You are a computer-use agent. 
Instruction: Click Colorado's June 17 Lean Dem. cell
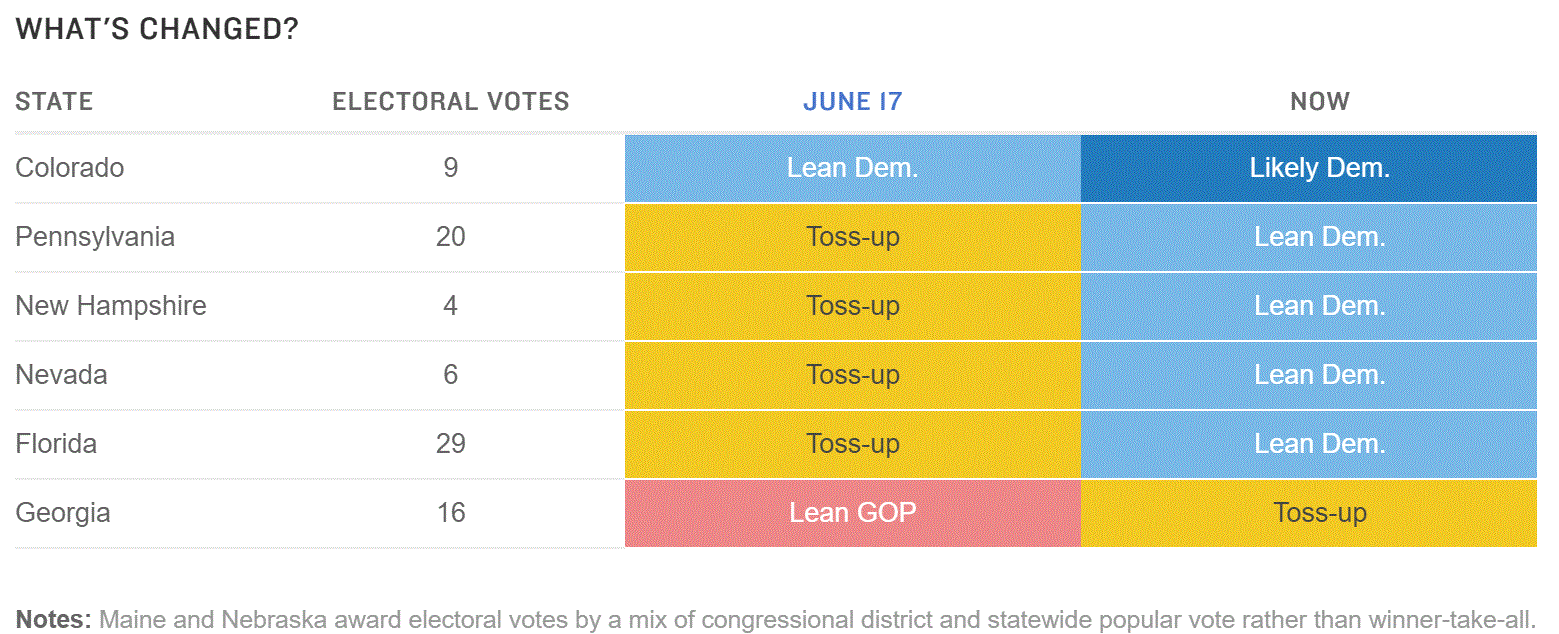coord(853,168)
